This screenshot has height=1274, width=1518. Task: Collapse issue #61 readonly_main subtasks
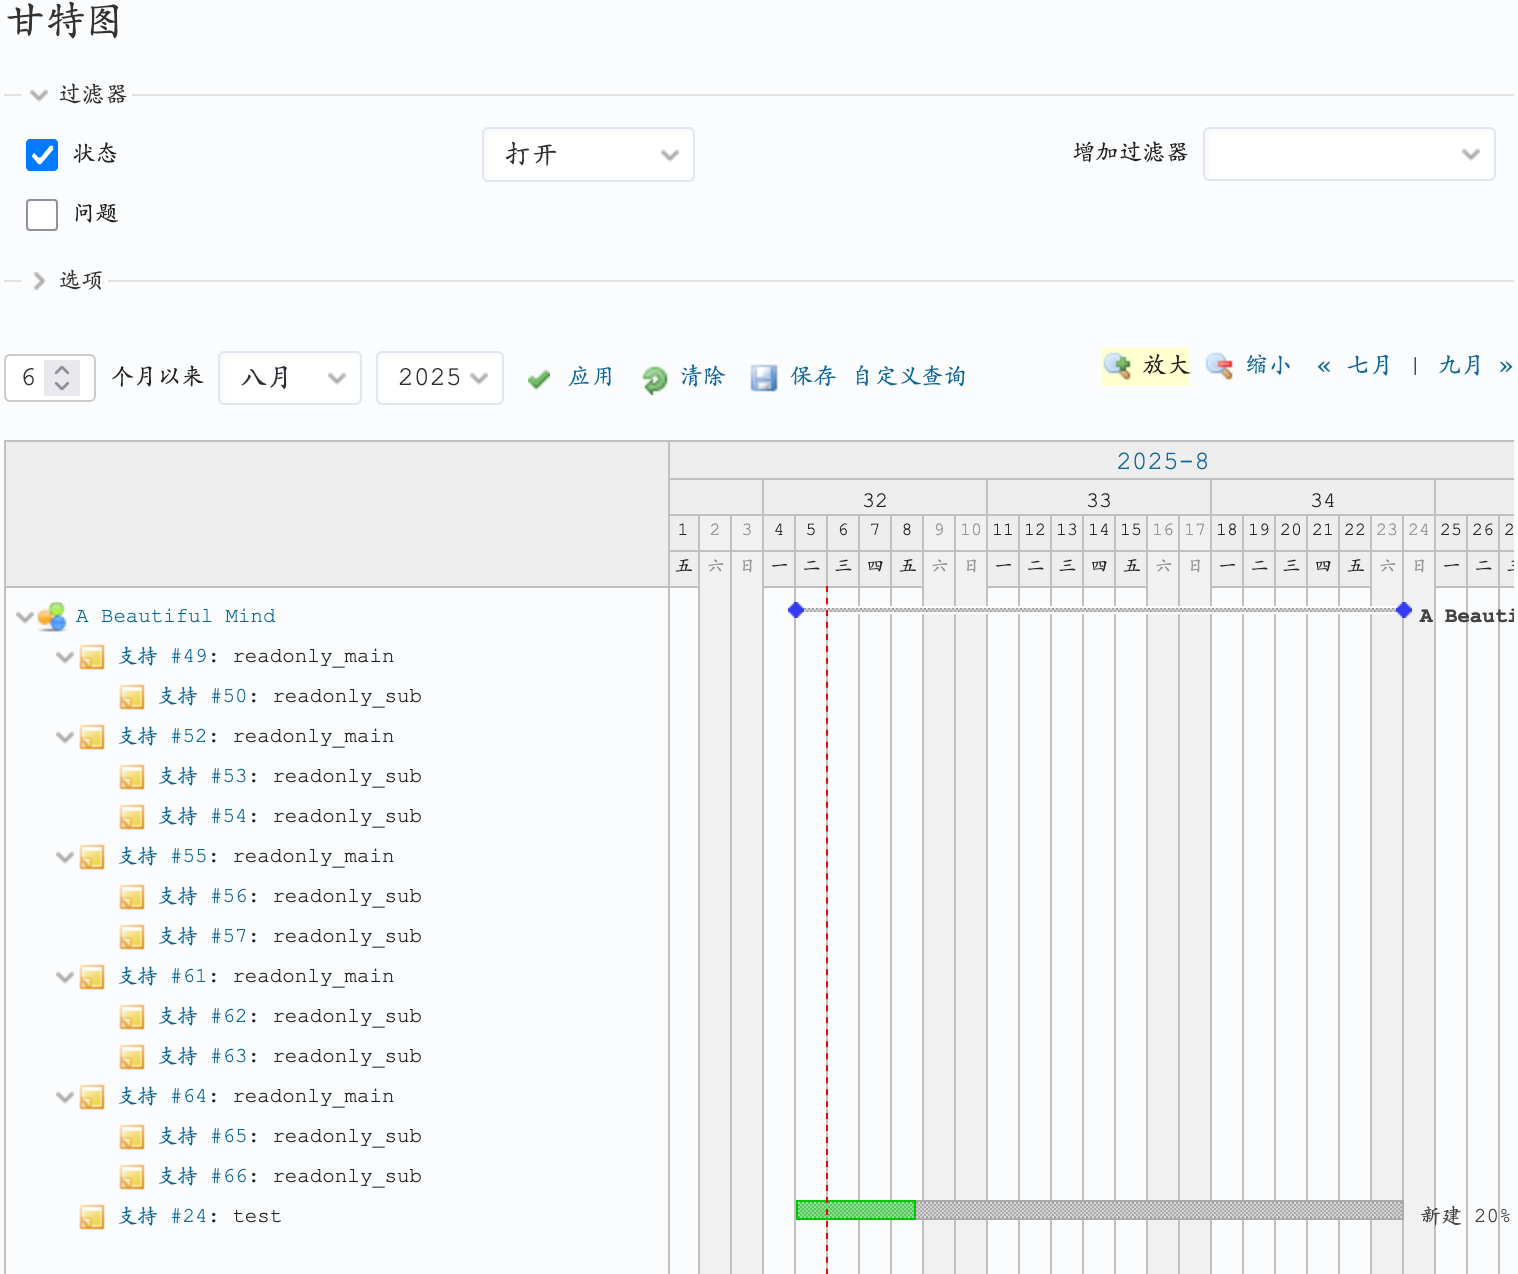(65, 977)
